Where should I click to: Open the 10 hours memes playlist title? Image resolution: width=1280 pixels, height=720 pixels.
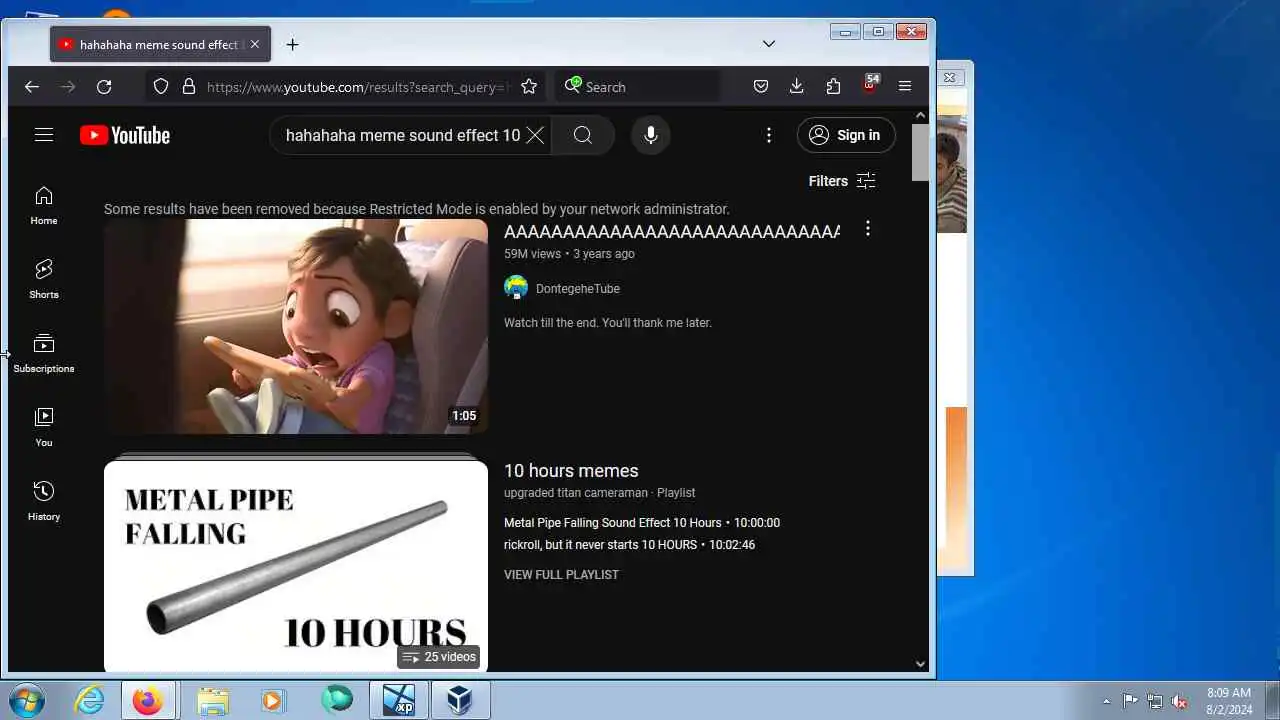tap(571, 471)
